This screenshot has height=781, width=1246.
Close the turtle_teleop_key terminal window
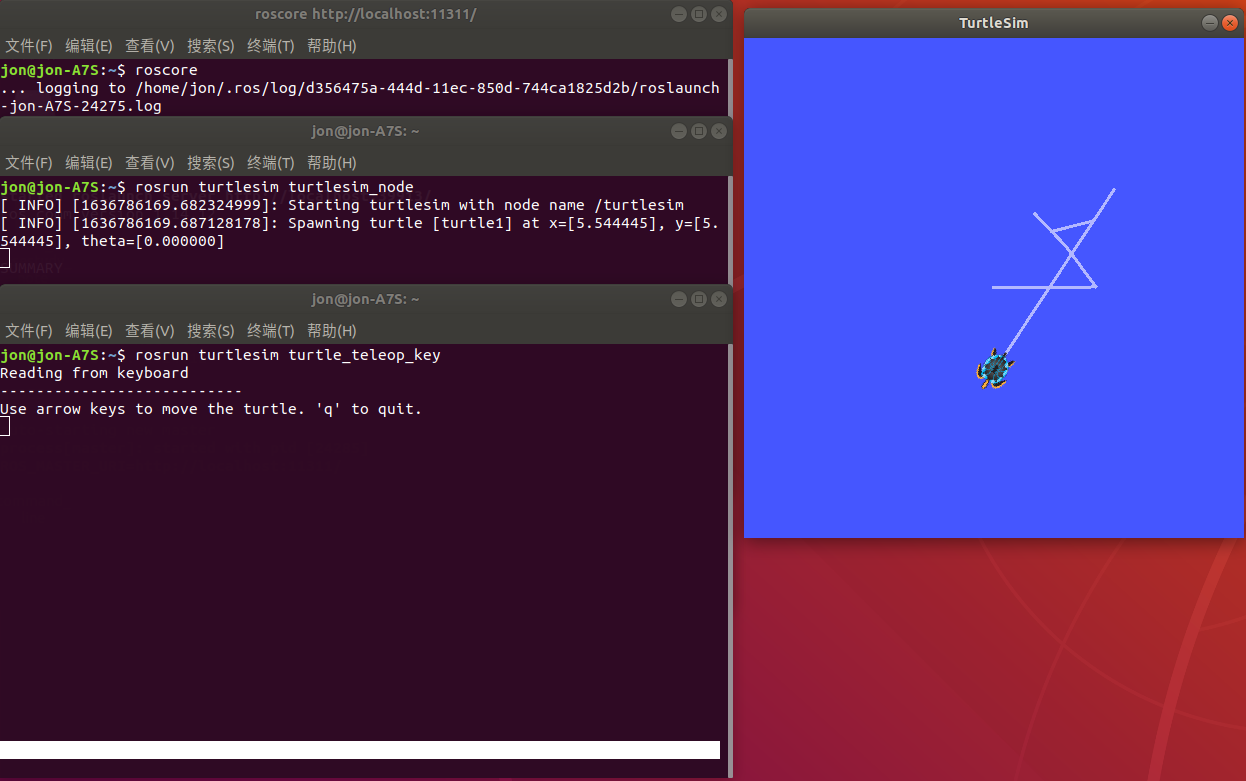[719, 299]
